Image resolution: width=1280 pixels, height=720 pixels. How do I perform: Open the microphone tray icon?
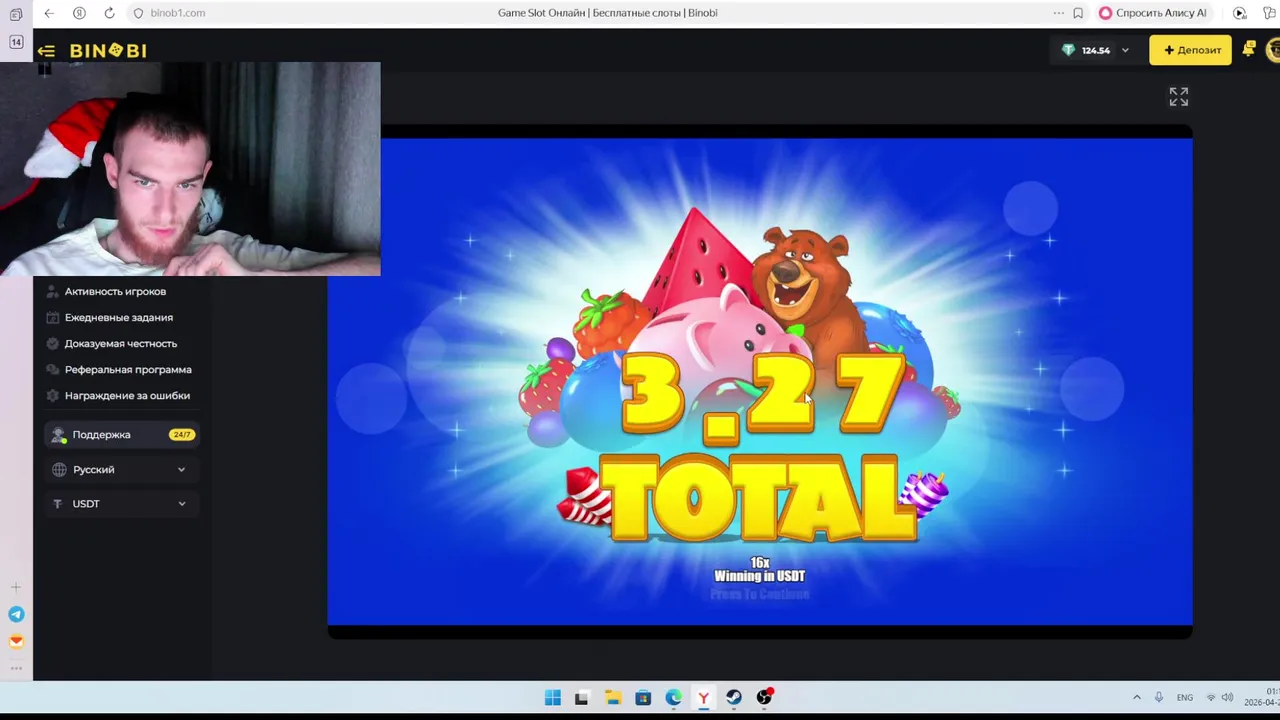coord(1159,697)
